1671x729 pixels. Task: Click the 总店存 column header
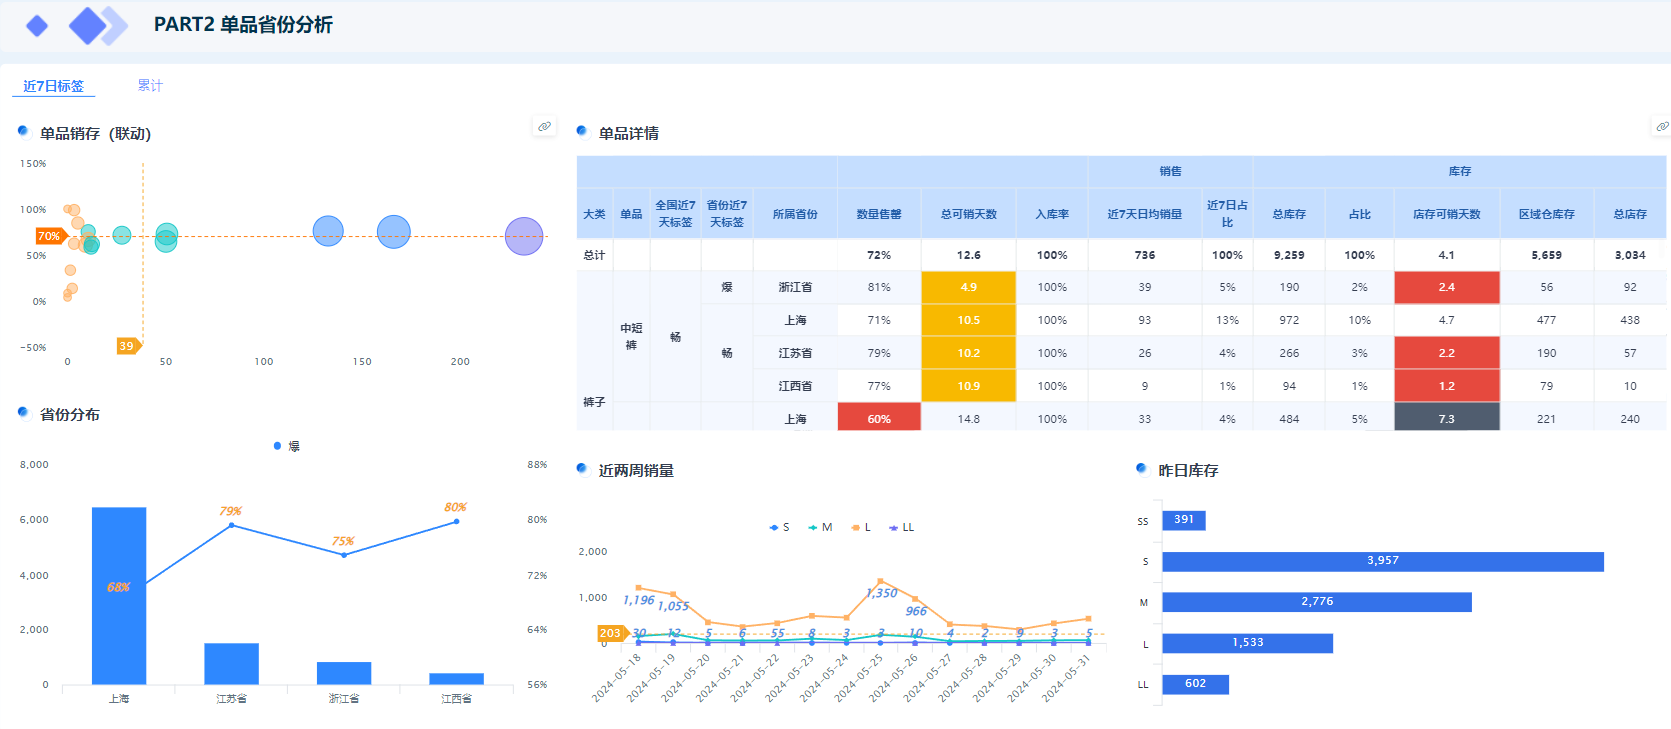(1630, 214)
